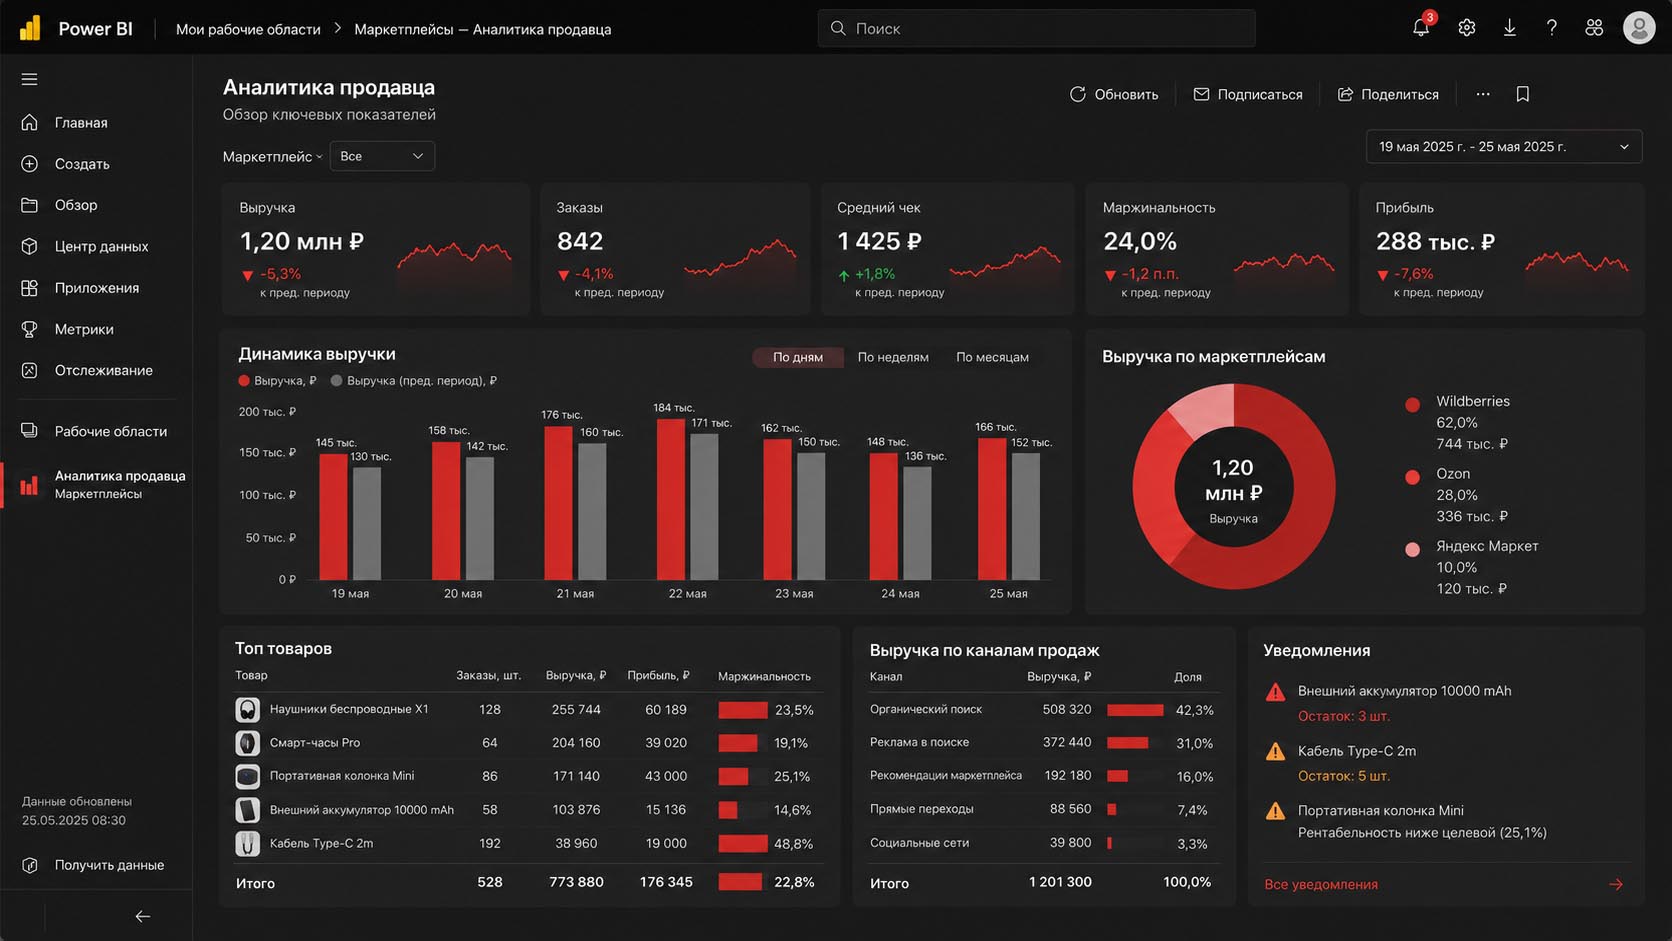Click the Получить данные icon

click(29, 865)
